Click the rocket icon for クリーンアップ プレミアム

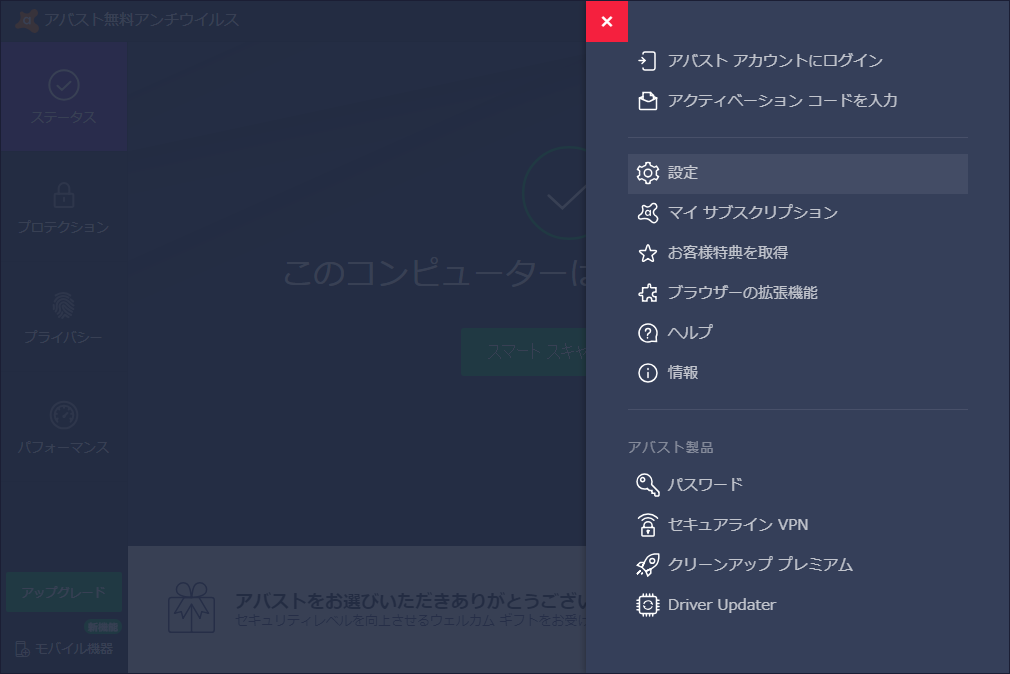click(x=647, y=564)
